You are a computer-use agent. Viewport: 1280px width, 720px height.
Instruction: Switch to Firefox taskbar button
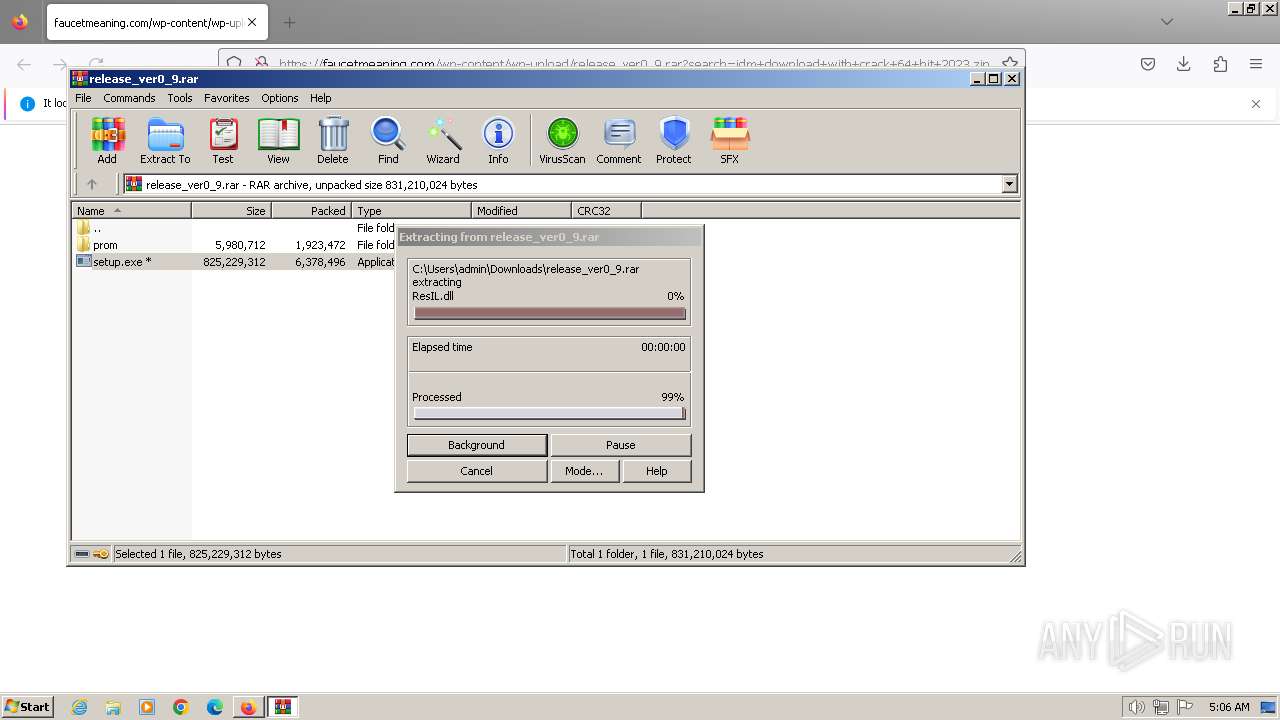tap(248, 707)
